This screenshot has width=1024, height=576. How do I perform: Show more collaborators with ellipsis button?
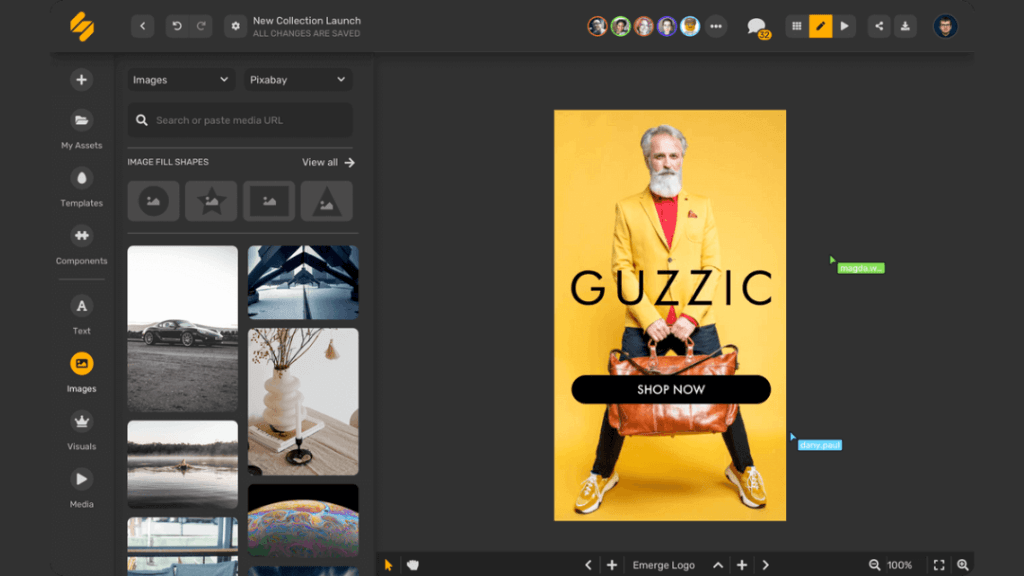click(x=716, y=26)
